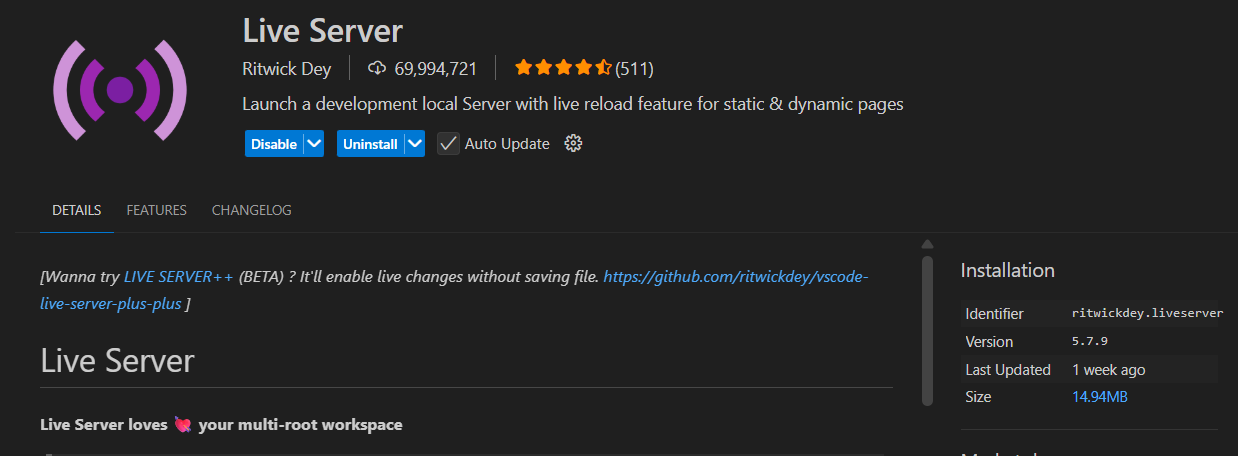This screenshot has height=456, width=1238.
Task: Open the CHANGELOG tab
Action: click(252, 210)
